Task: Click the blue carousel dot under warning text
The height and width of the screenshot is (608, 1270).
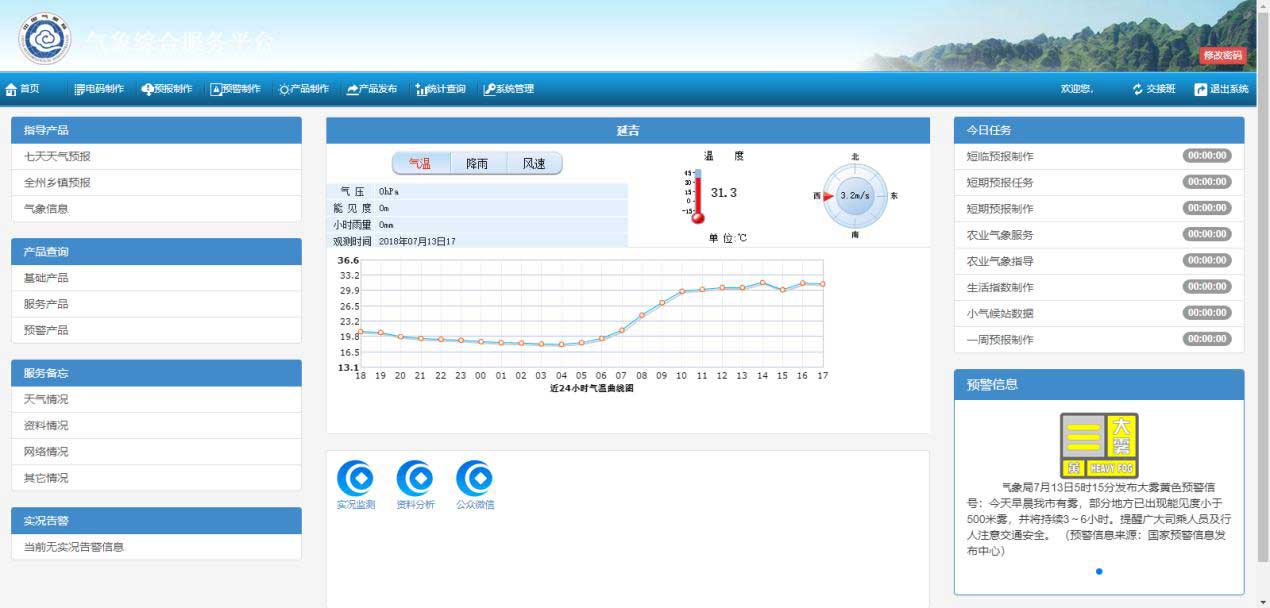Action: [x=1099, y=572]
